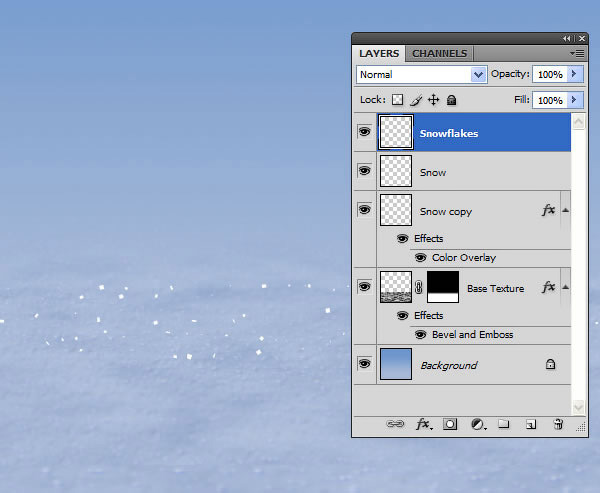Screen dimensions: 600x493
Task: Toggle Bevel and Emboss effect visibility
Action: point(420,335)
